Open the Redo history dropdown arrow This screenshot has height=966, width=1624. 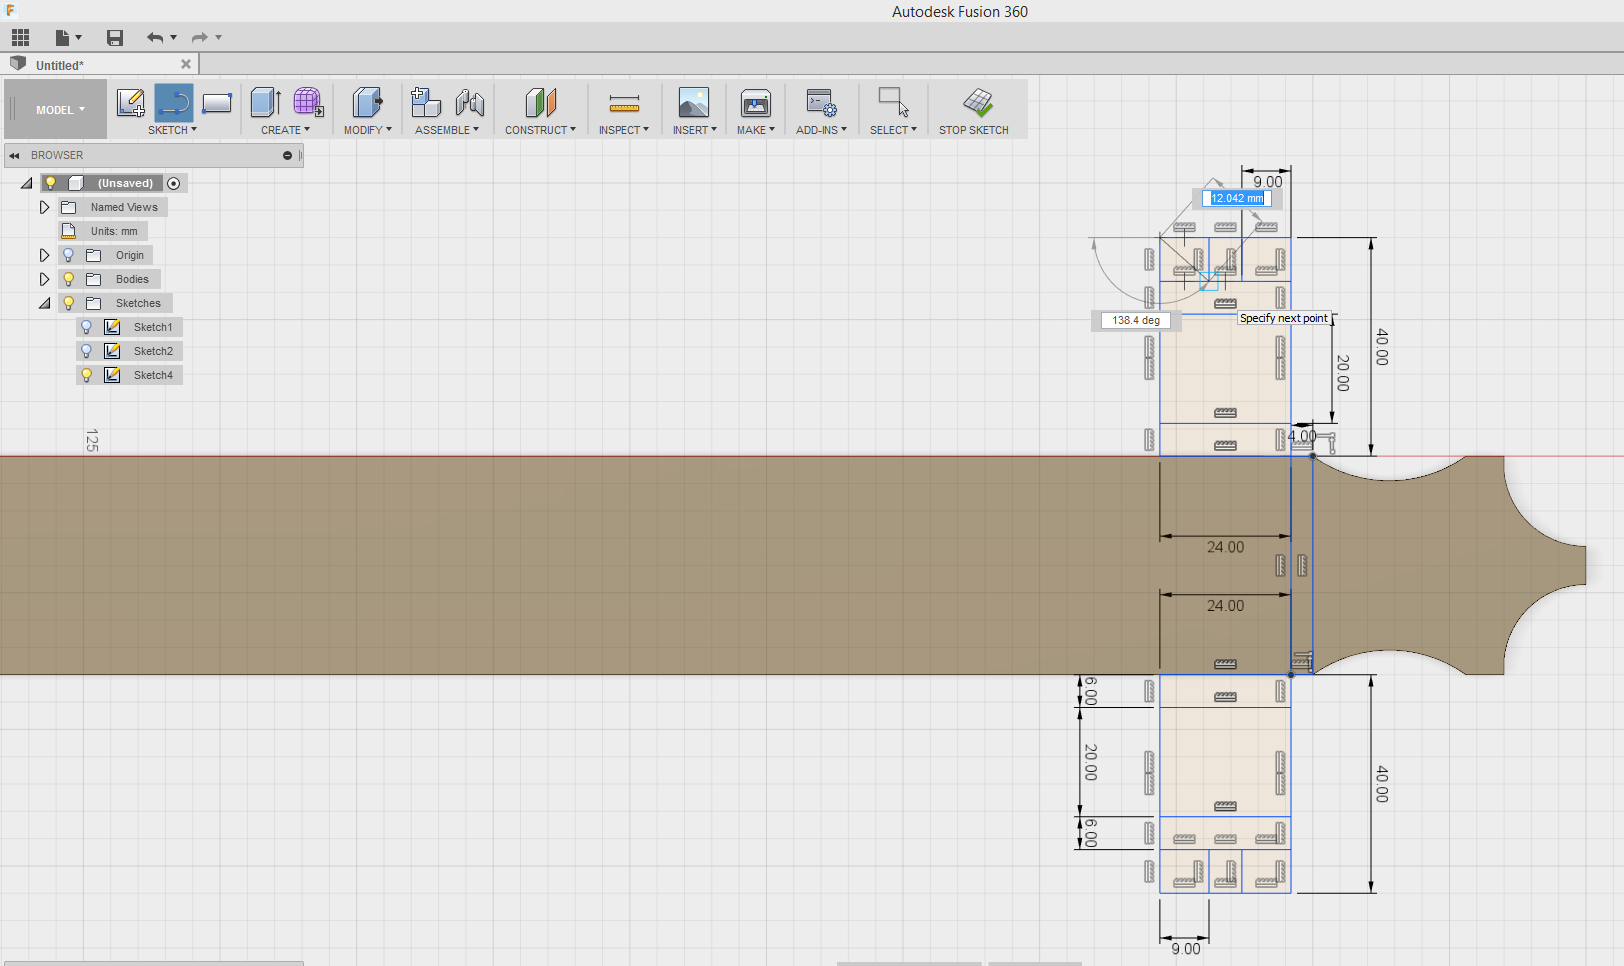219,38
